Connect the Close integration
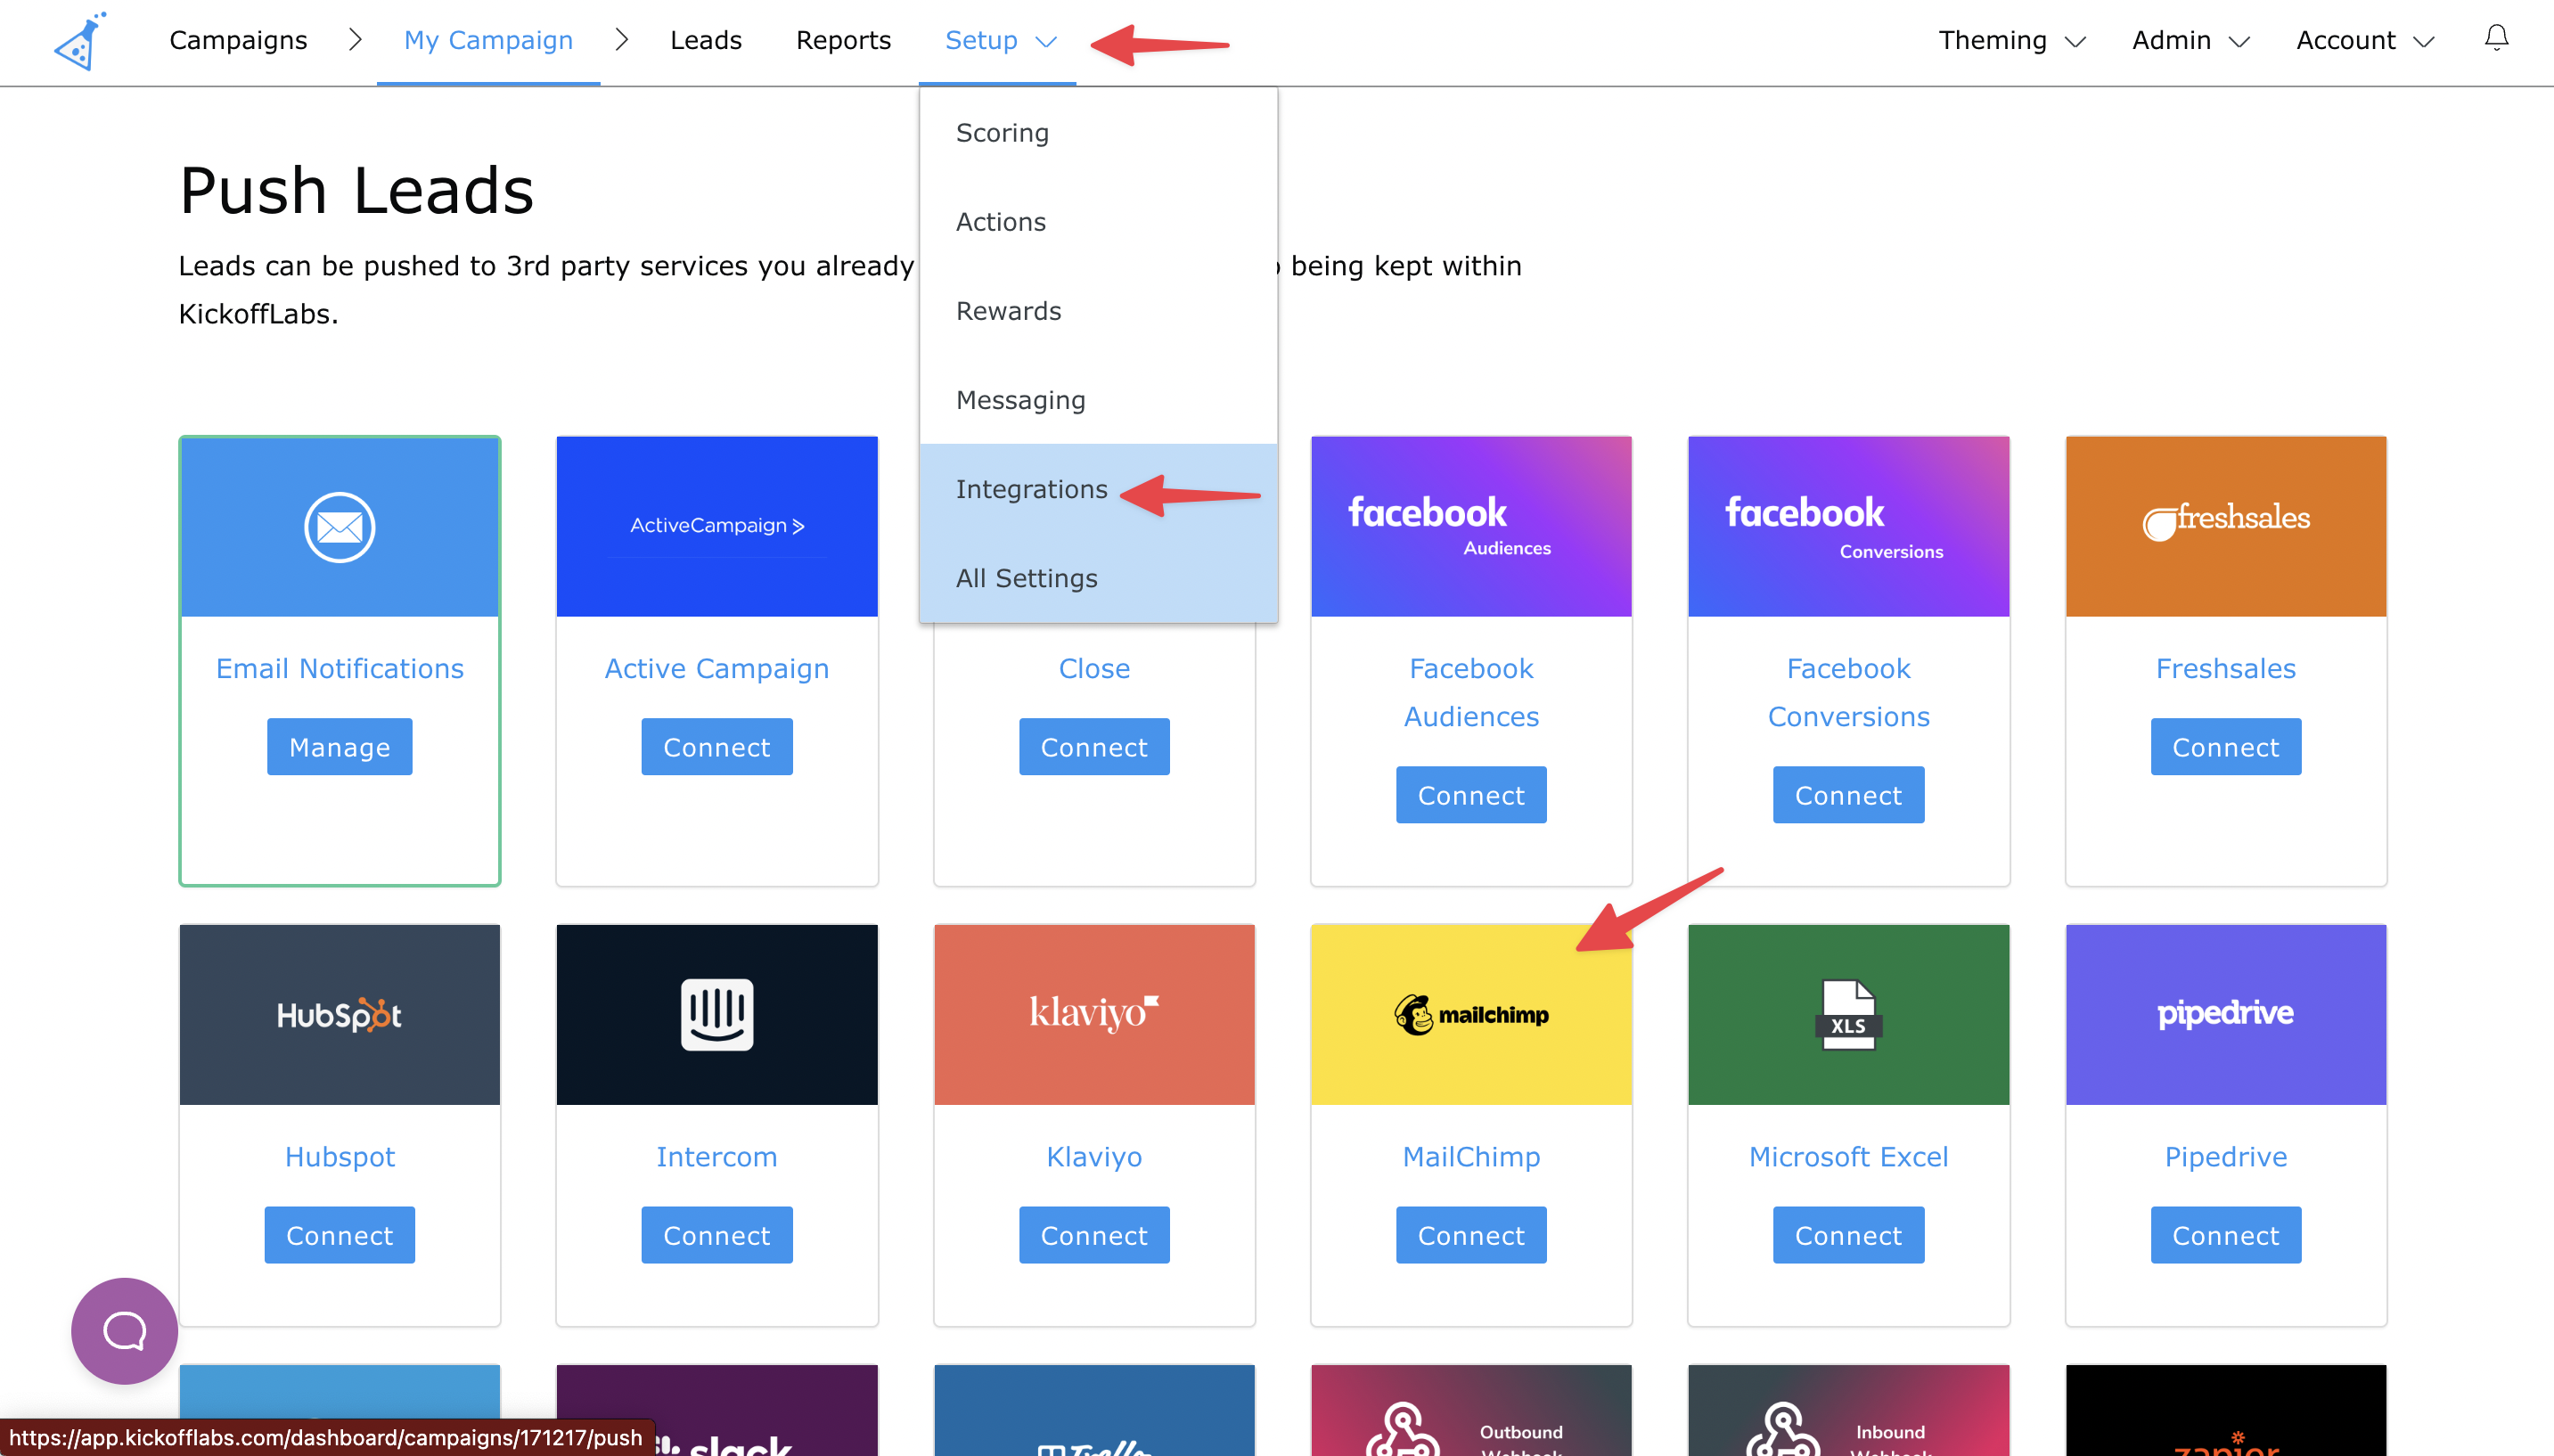The height and width of the screenshot is (1456, 2554). click(x=1094, y=746)
